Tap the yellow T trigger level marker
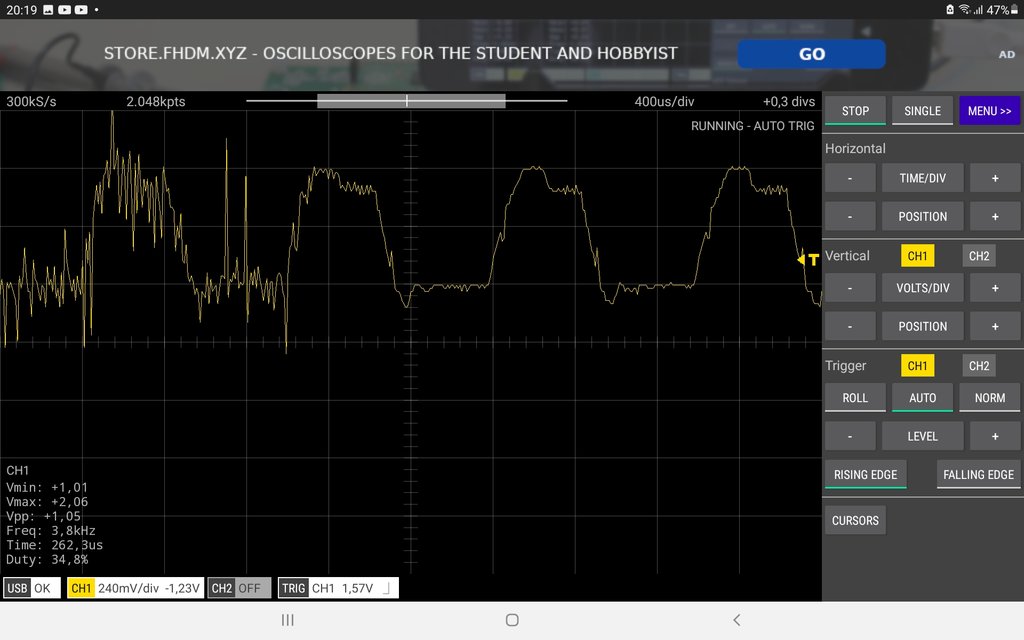 [x=808, y=259]
